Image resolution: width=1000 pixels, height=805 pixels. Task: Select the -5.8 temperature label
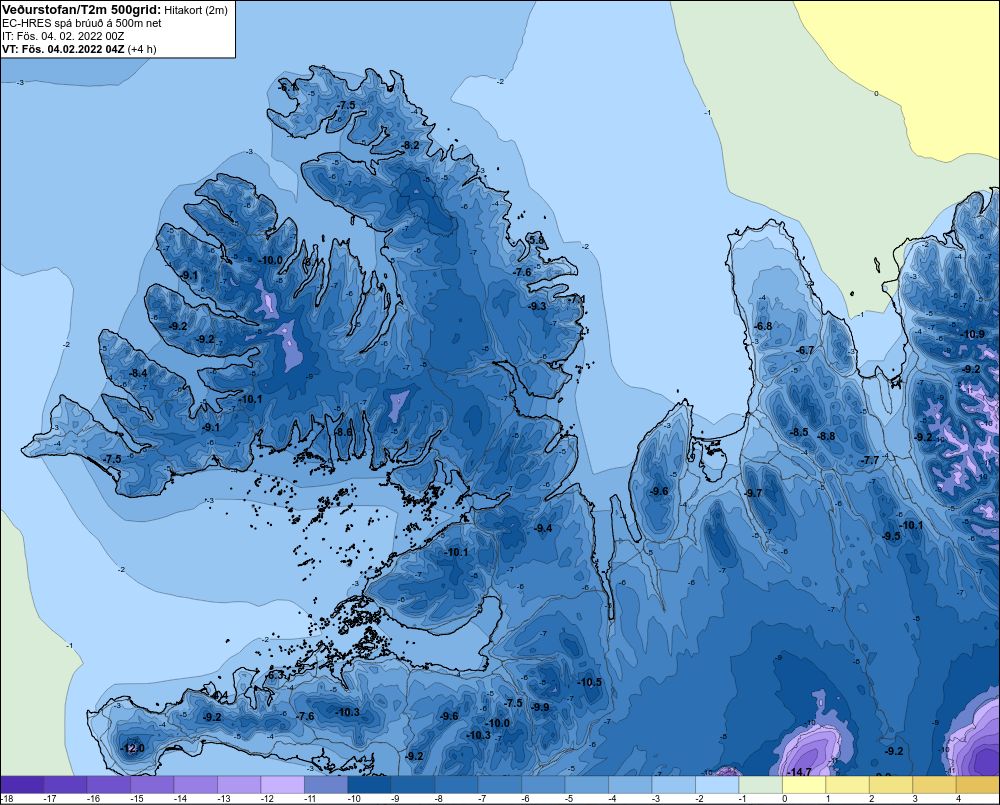pyautogui.click(x=537, y=240)
